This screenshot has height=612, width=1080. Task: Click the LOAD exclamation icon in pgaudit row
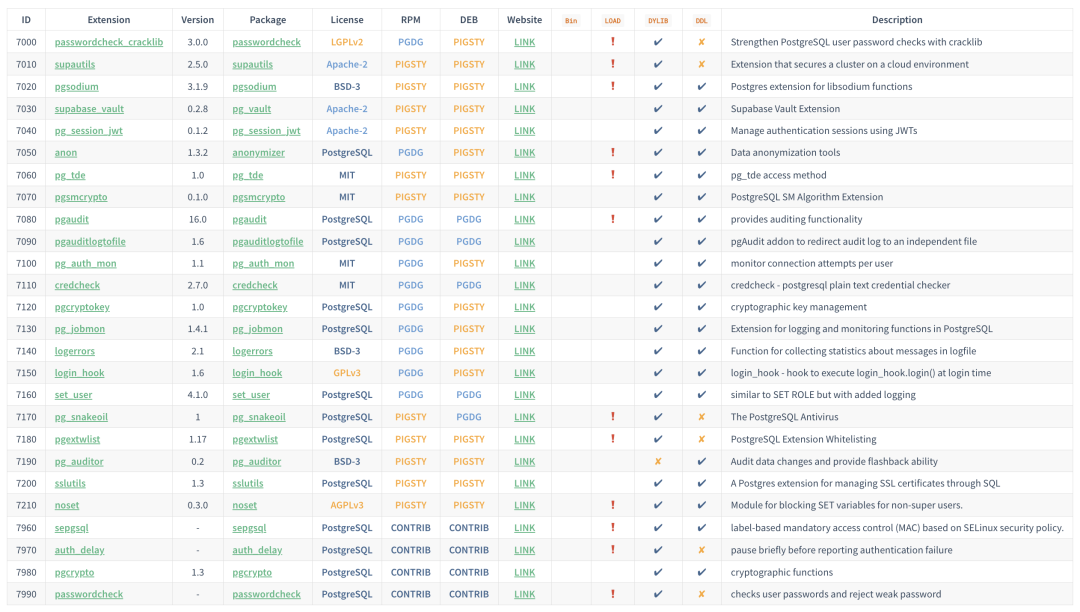coord(612,219)
